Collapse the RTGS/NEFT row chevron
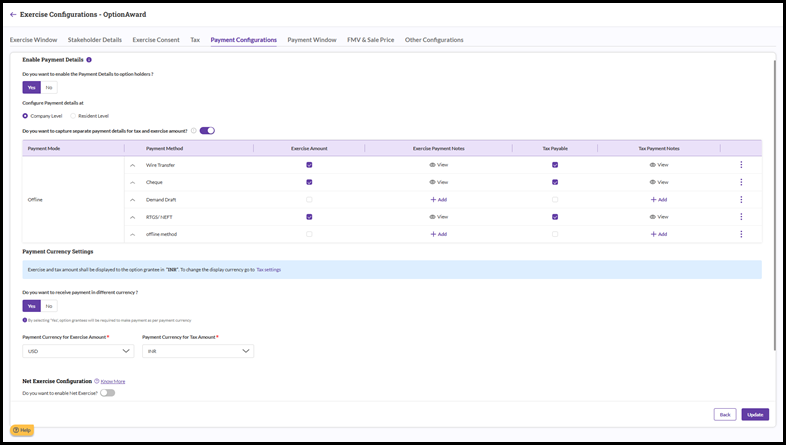This screenshot has height=445, width=786. pos(132,217)
